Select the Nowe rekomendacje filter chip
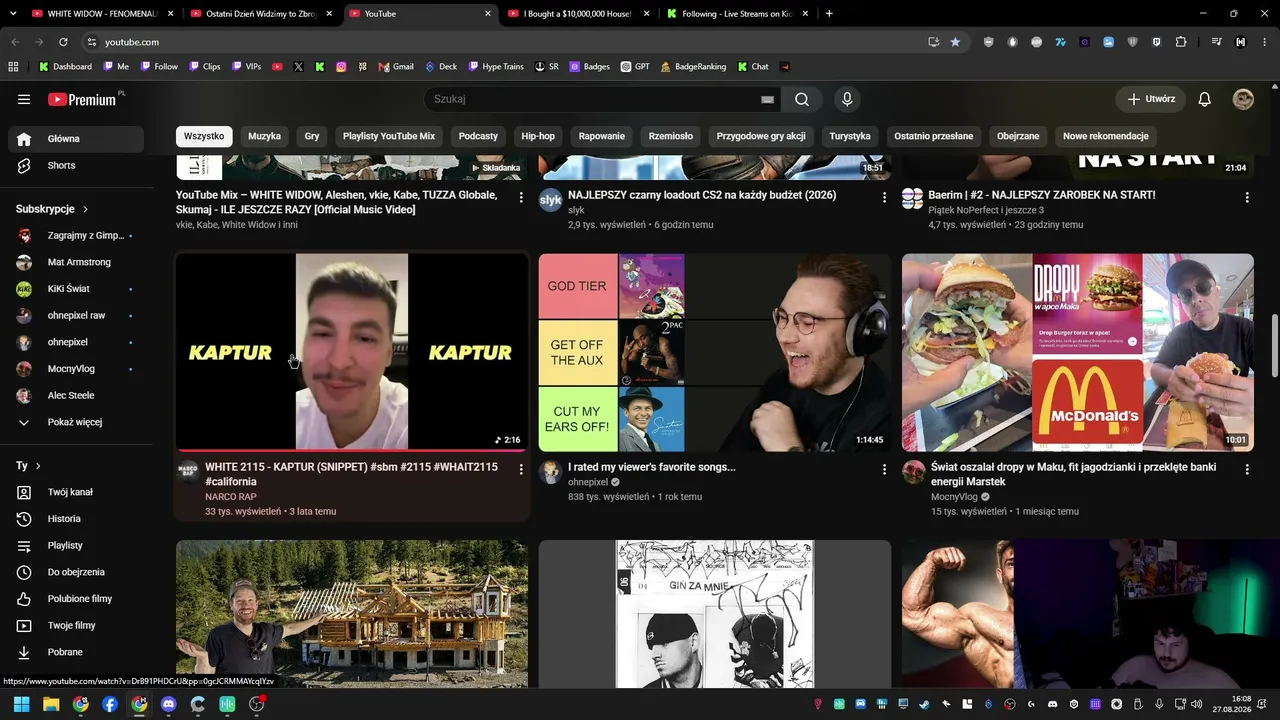Image resolution: width=1280 pixels, height=720 pixels. tap(1106, 136)
